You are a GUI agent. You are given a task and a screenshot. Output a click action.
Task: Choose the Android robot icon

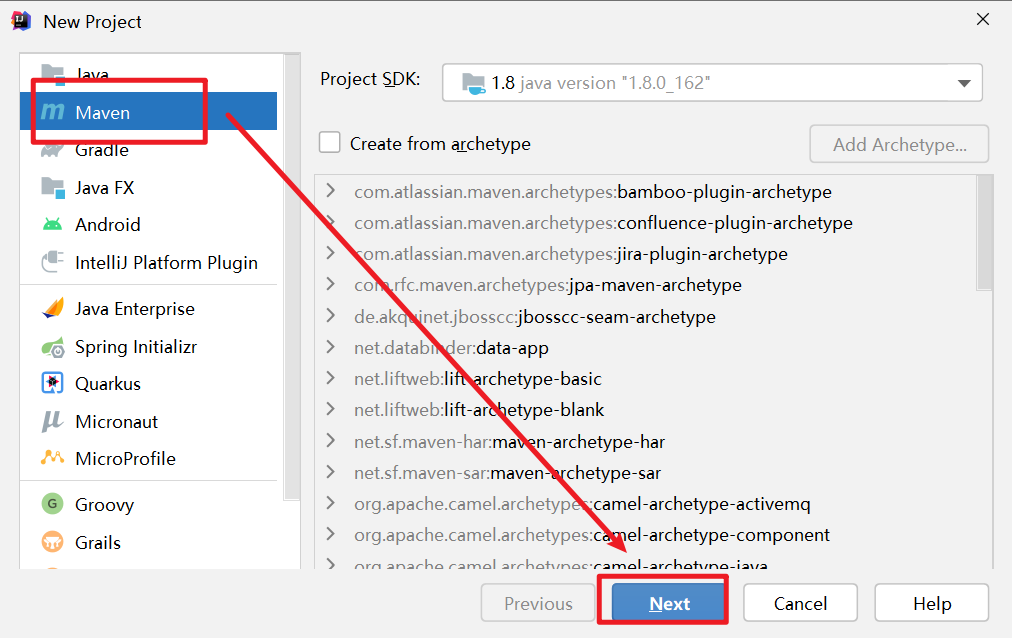52,224
